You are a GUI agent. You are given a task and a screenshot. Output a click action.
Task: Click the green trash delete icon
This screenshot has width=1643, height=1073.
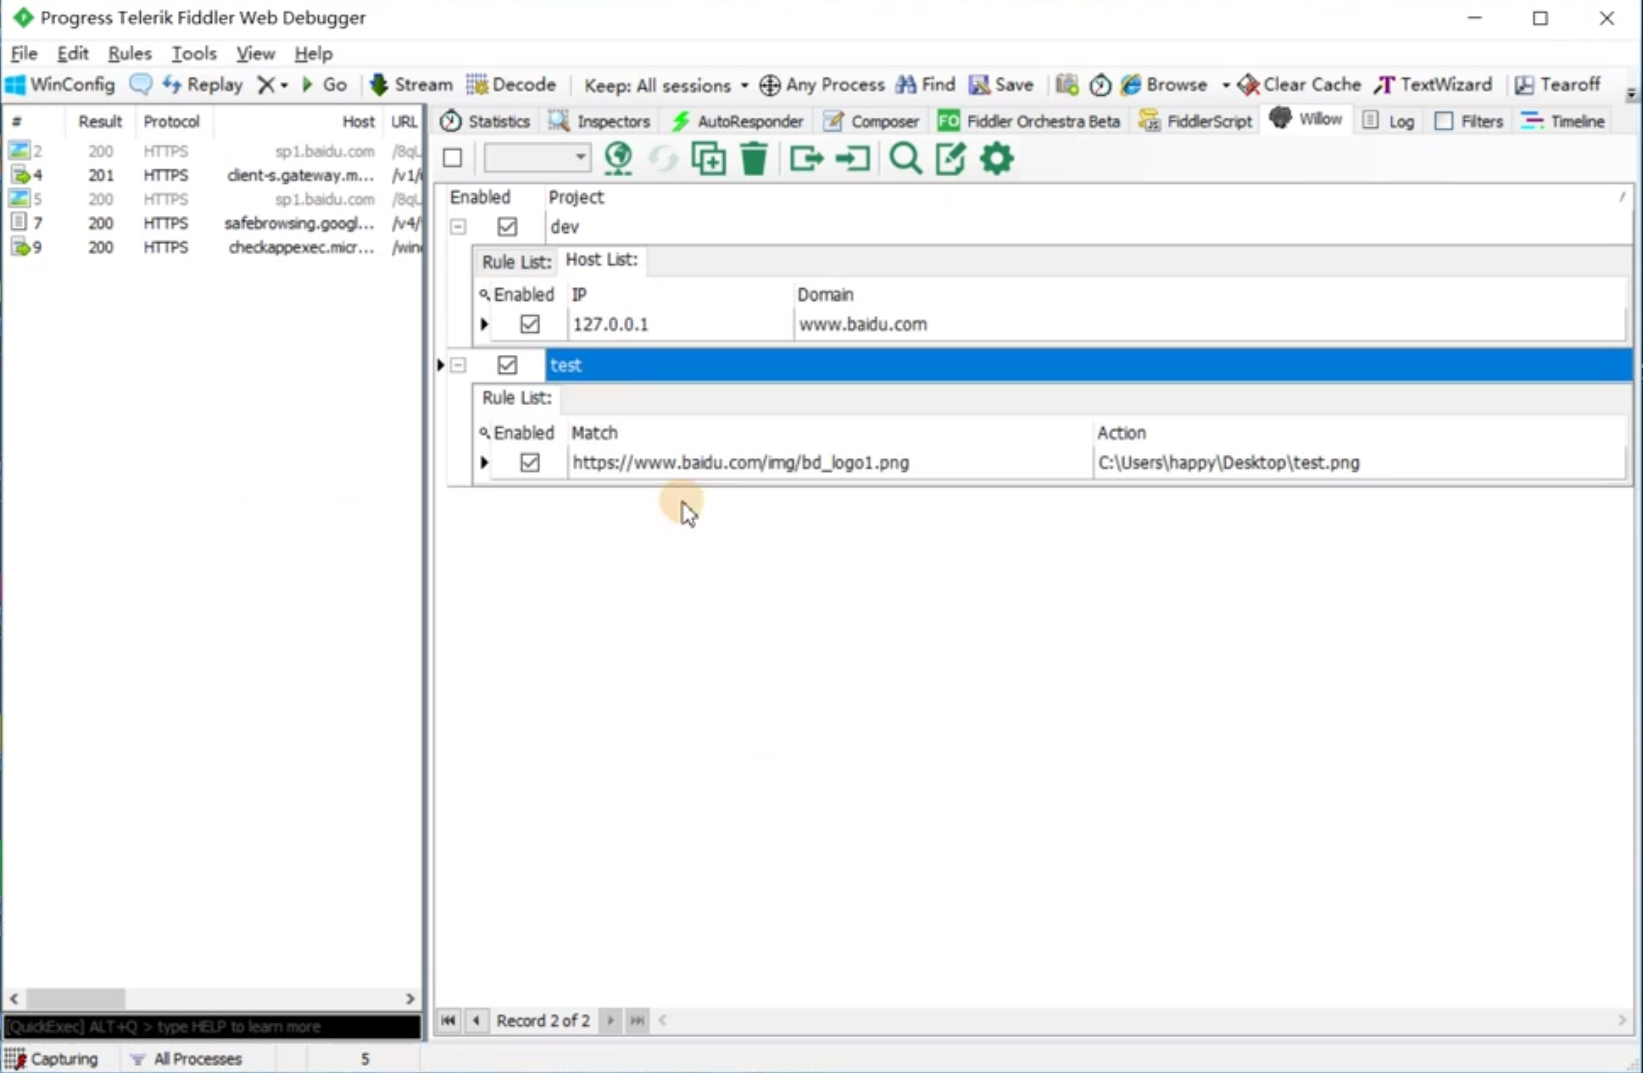(x=754, y=158)
